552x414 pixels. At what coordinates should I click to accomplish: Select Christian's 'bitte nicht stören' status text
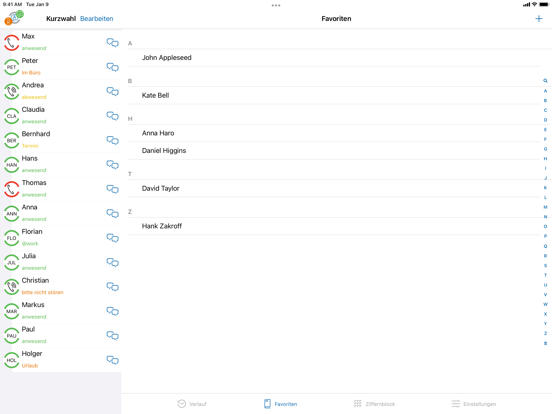(43, 292)
